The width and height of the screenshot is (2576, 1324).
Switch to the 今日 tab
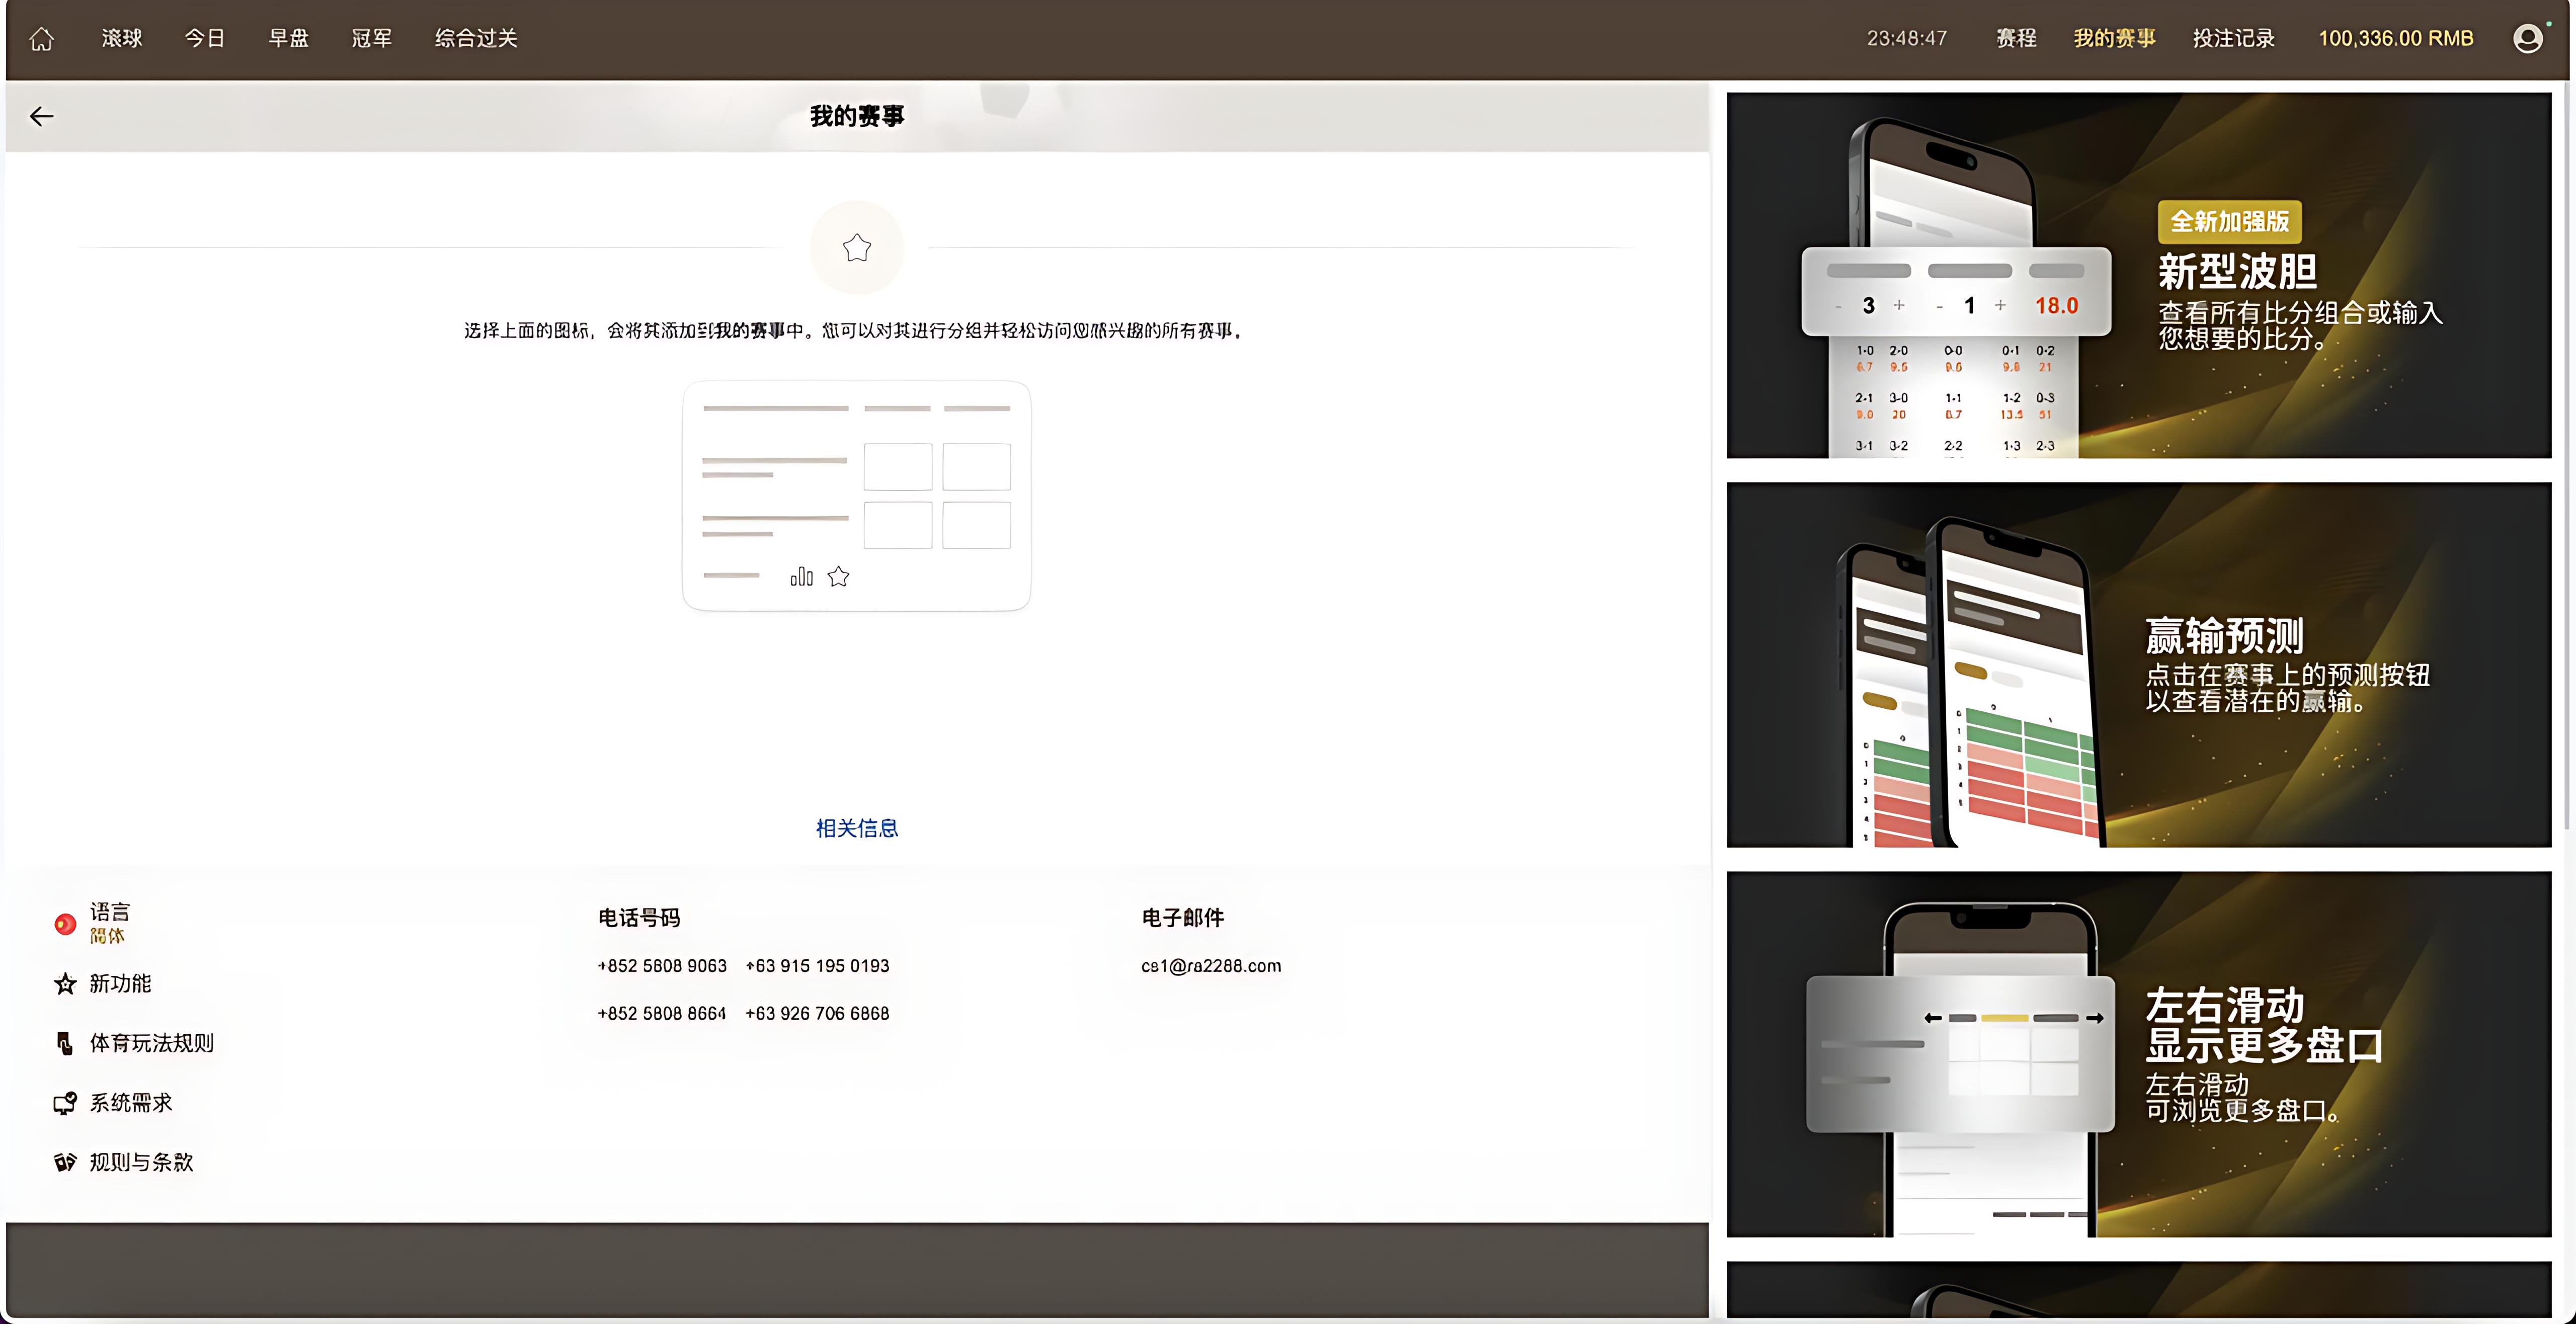[x=205, y=38]
